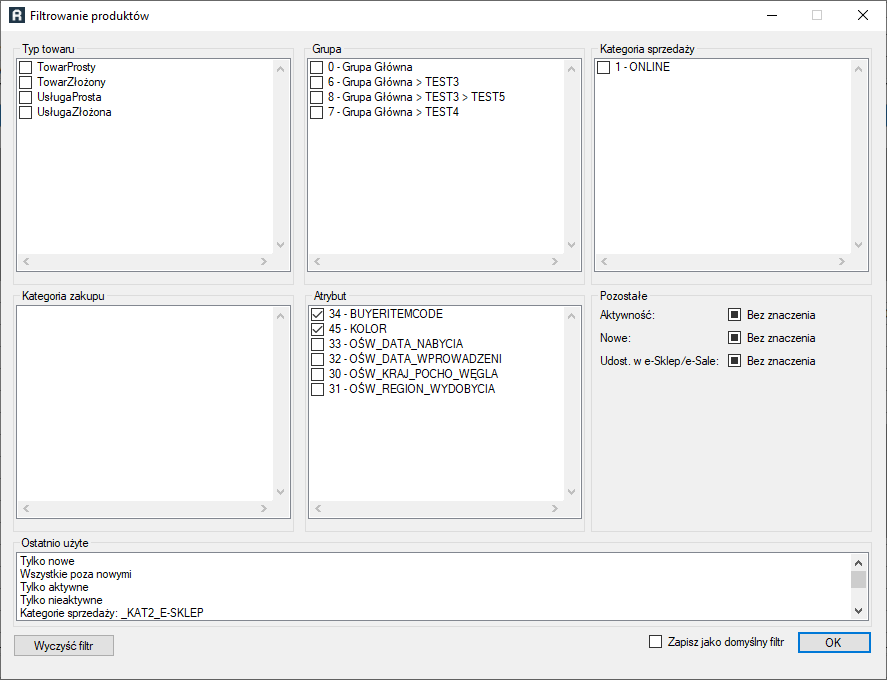Check the UsługaProsta checkbox
The height and width of the screenshot is (680, 887).
click(25, 97)
